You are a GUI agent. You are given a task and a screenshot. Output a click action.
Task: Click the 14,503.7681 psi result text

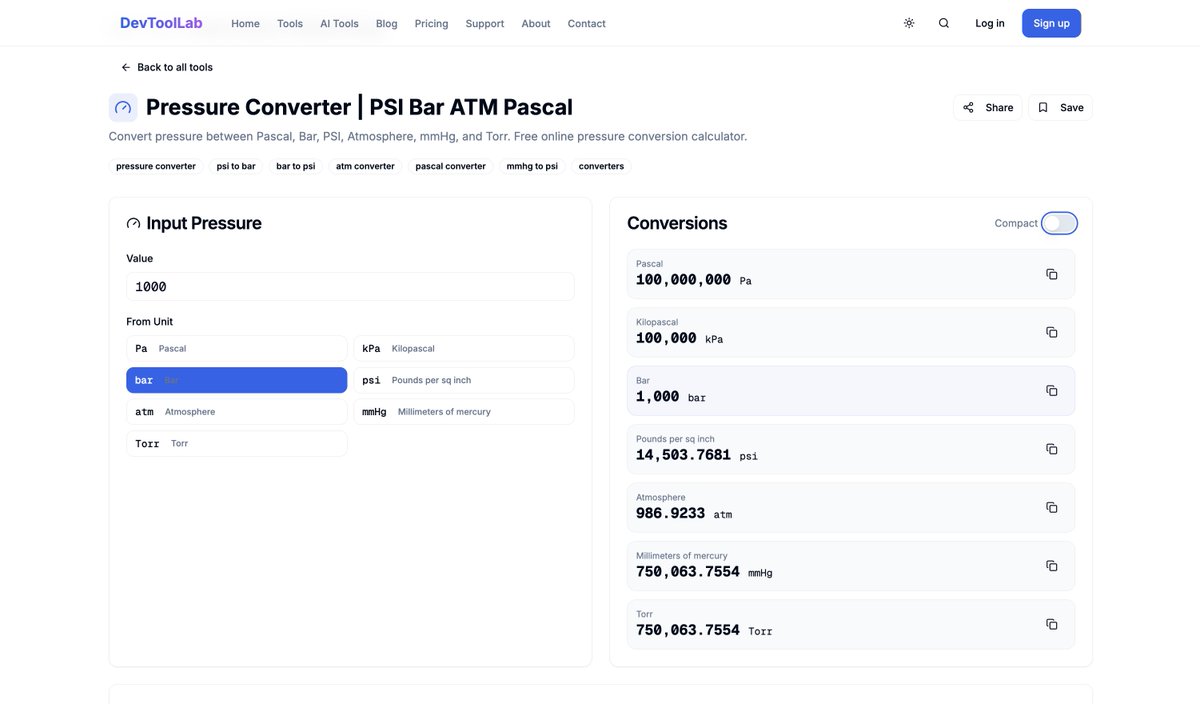click(x=697, y=455)
